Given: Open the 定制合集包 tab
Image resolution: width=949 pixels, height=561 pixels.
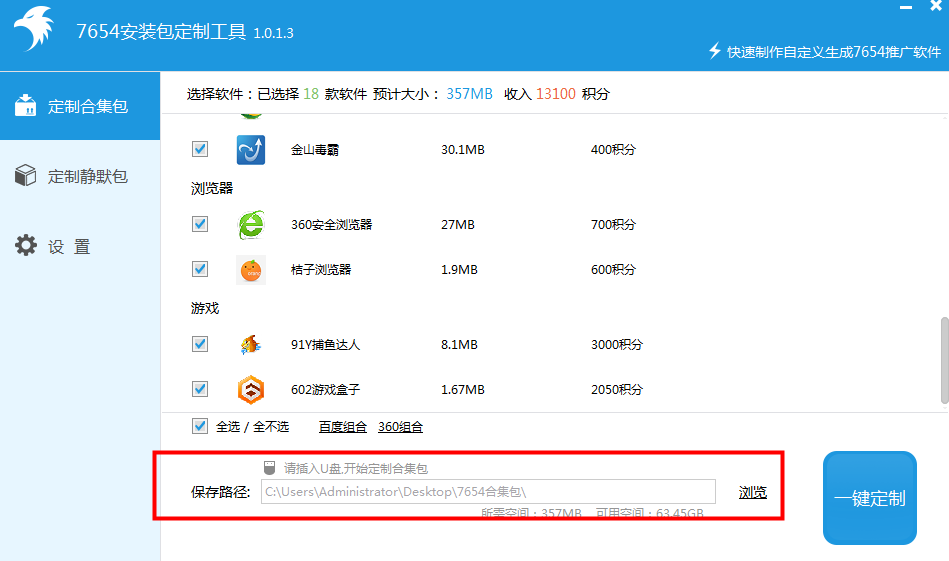Looking at the screenshot, I should 80,106.
